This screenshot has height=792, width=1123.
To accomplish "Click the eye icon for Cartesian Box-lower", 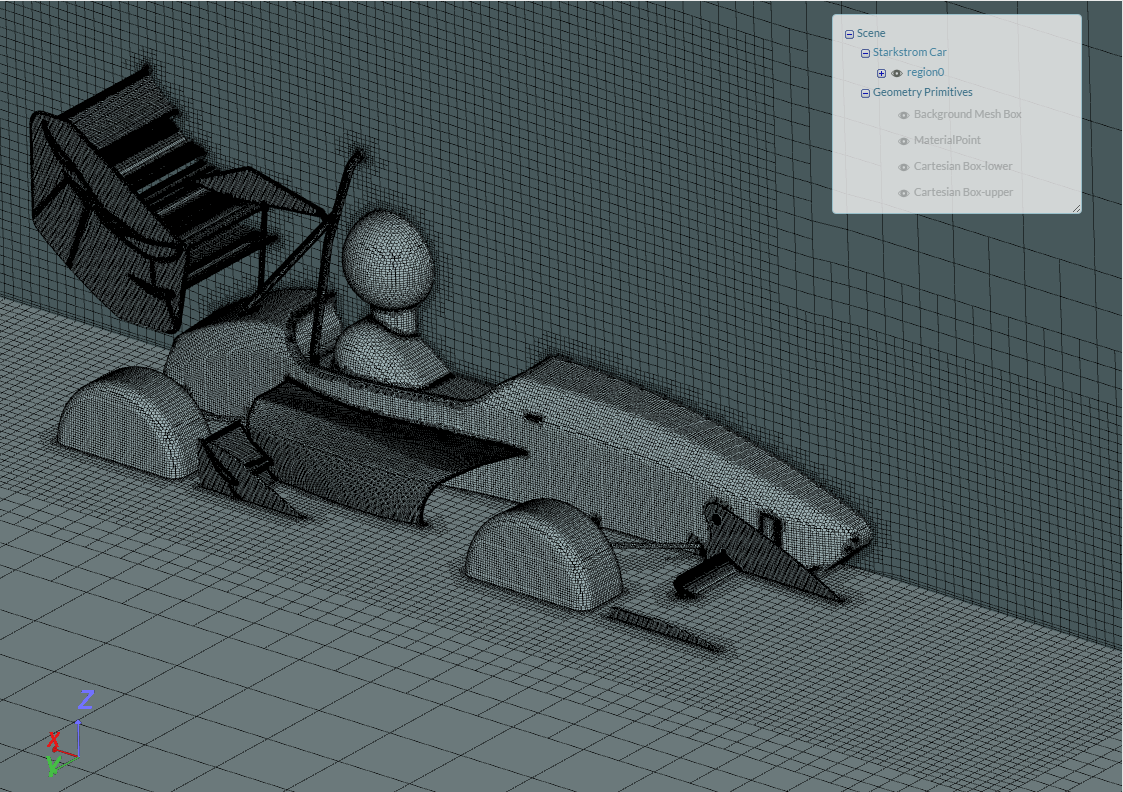I will 903,166.
